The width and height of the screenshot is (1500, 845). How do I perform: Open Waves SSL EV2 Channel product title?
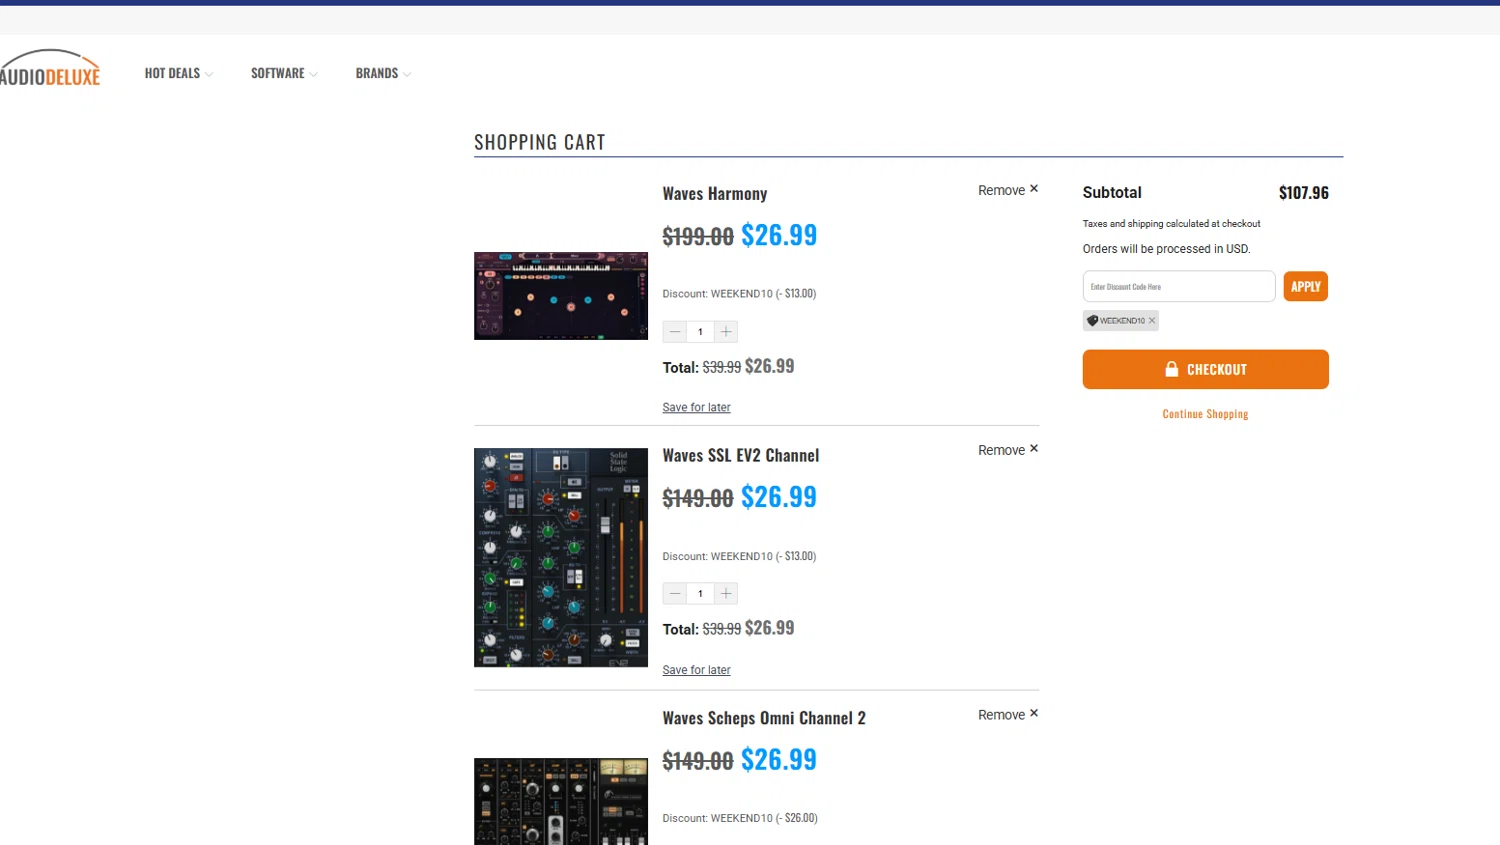741,455
